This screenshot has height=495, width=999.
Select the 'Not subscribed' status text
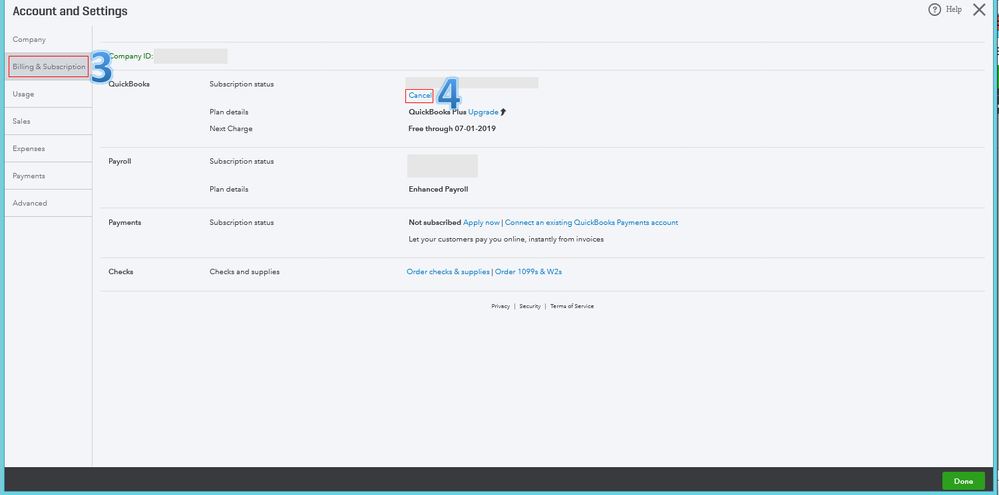(435, 223)
